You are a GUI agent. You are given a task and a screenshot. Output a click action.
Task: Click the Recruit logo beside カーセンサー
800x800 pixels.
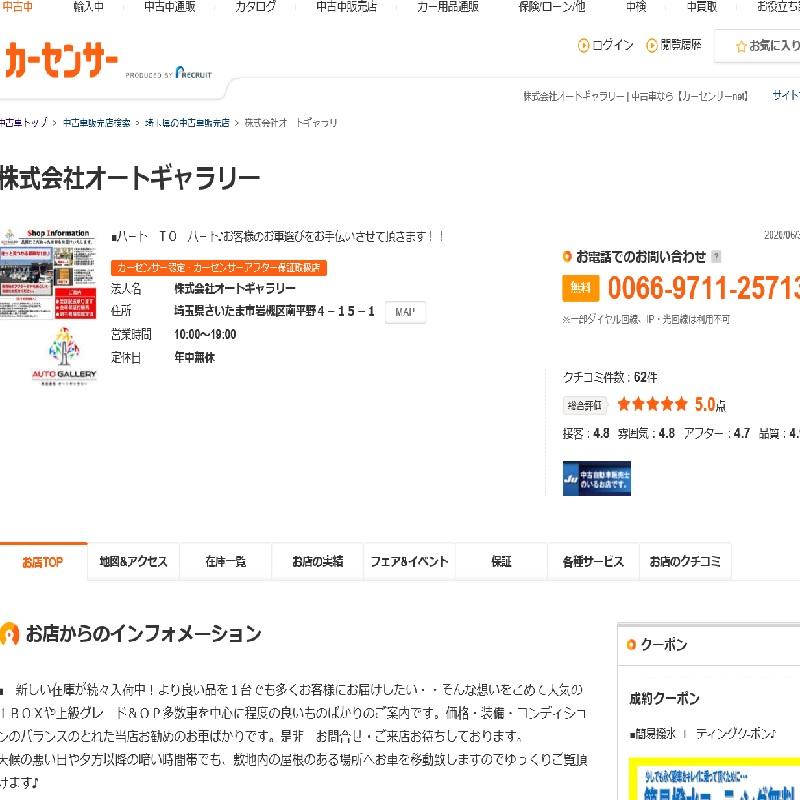[x=193, y=73]
